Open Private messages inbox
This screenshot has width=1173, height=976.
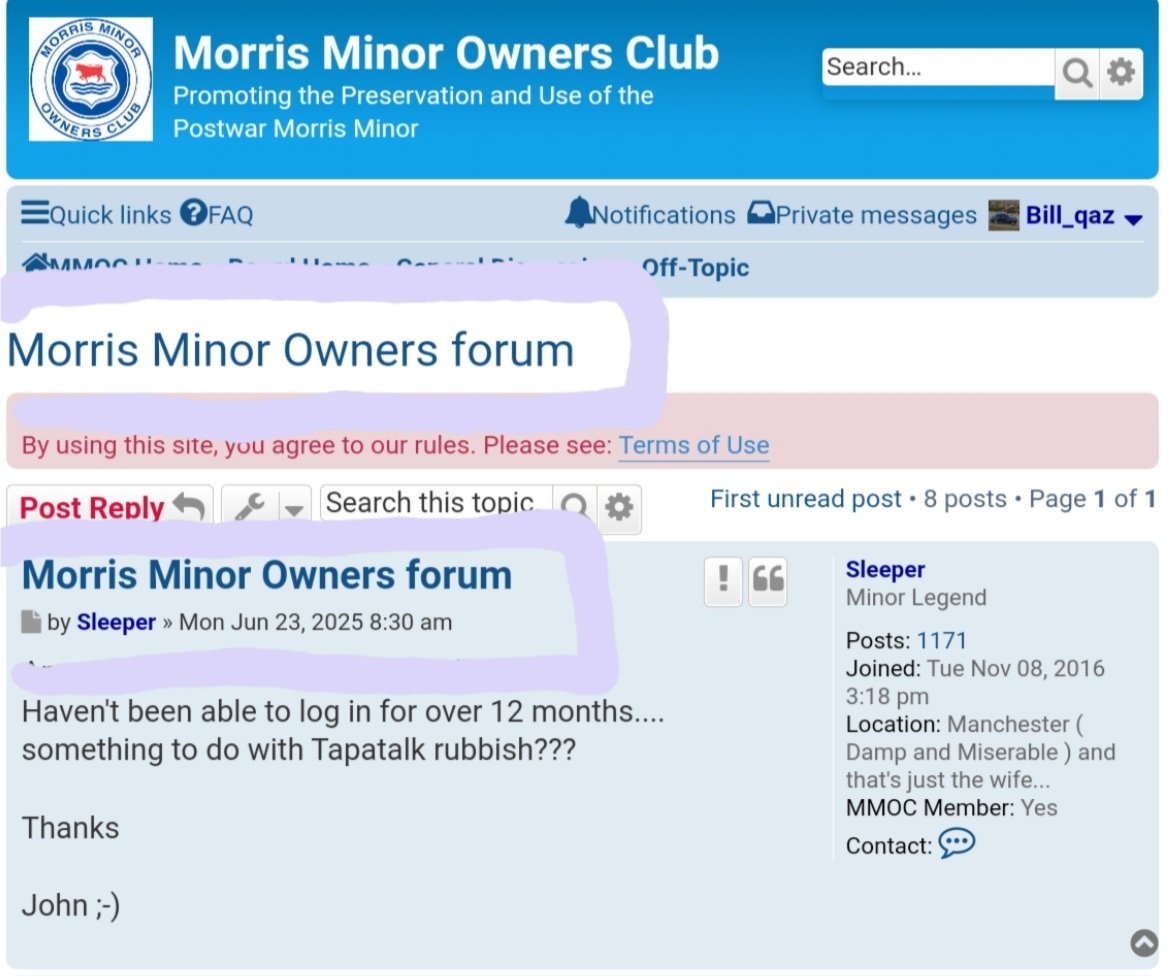(863, 215)
